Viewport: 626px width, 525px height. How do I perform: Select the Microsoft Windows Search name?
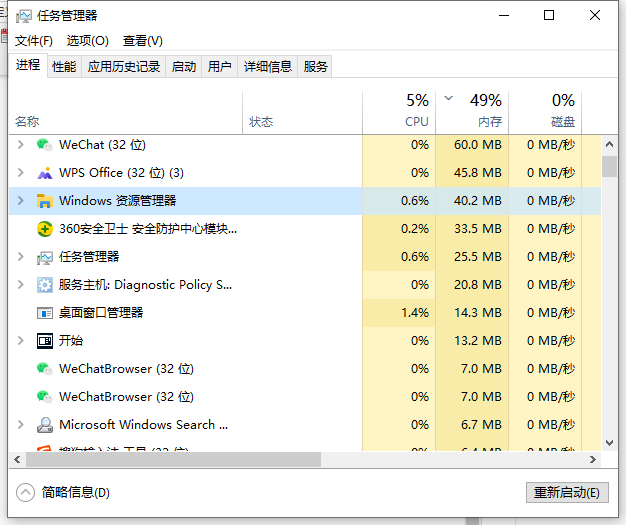144,424
